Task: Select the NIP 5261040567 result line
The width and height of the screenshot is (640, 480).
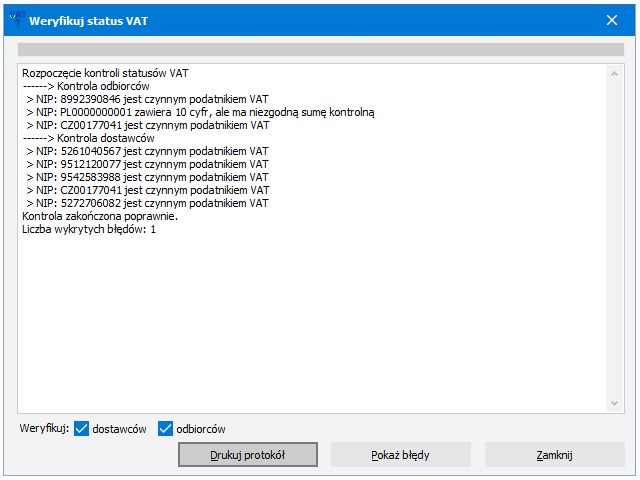Action: pos(147,151)
